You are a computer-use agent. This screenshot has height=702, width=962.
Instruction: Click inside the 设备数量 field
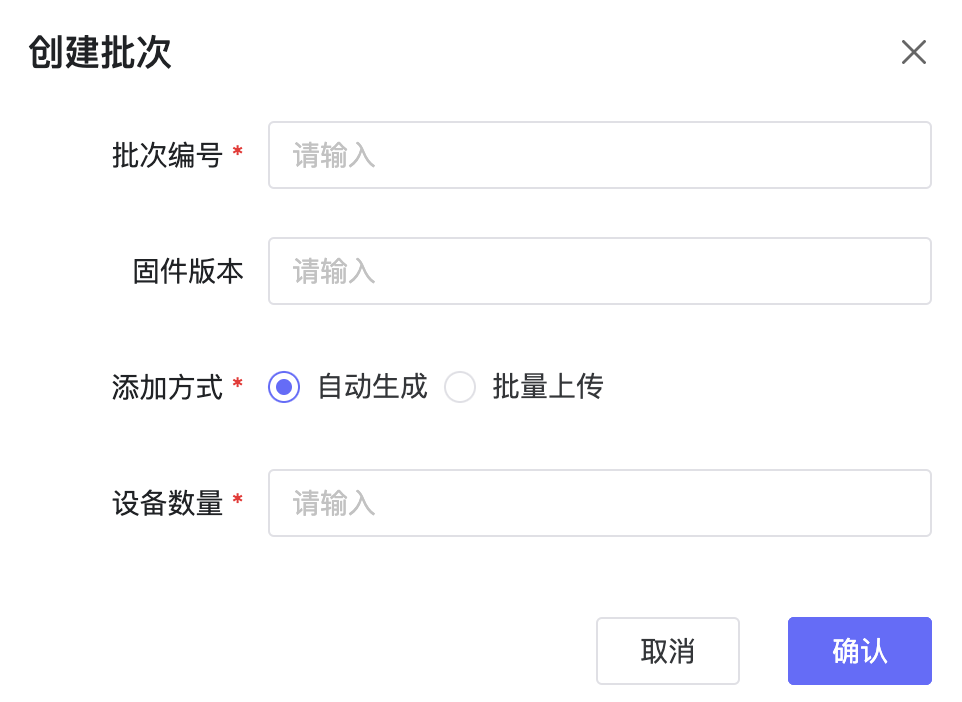click(x=598, y=502)
